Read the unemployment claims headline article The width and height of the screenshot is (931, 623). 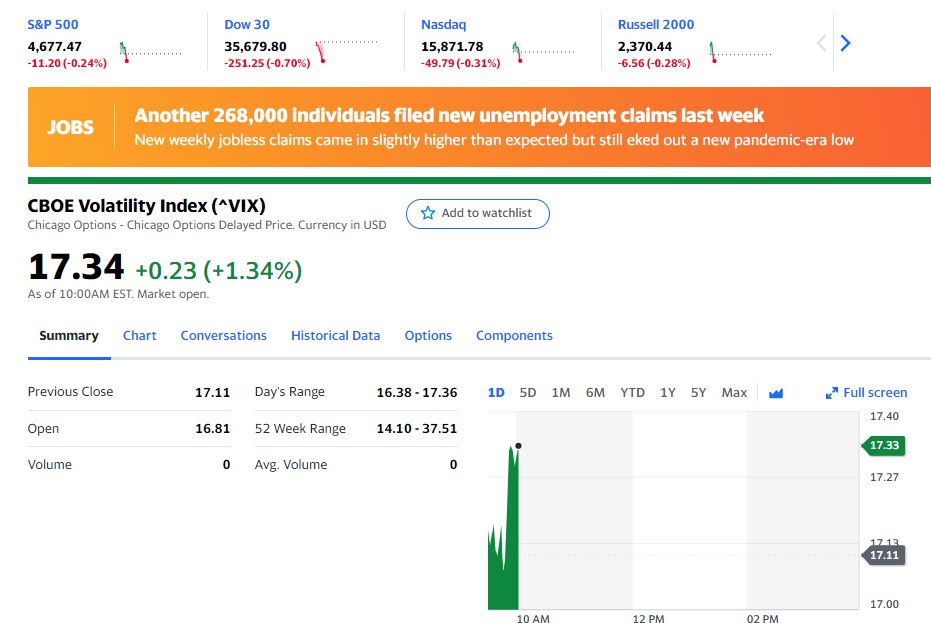(449, 115)
